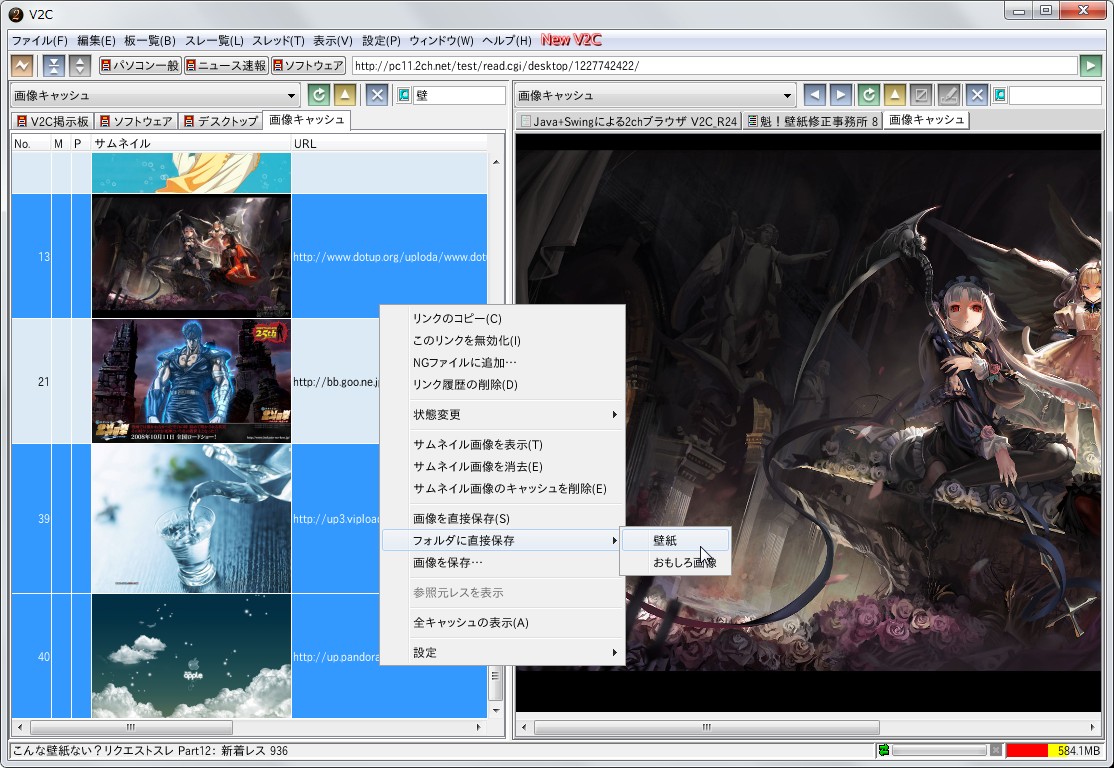Click the water glass thumbnail in row 39
Screen dimensions: 1114x768
[x=191, y=518]
